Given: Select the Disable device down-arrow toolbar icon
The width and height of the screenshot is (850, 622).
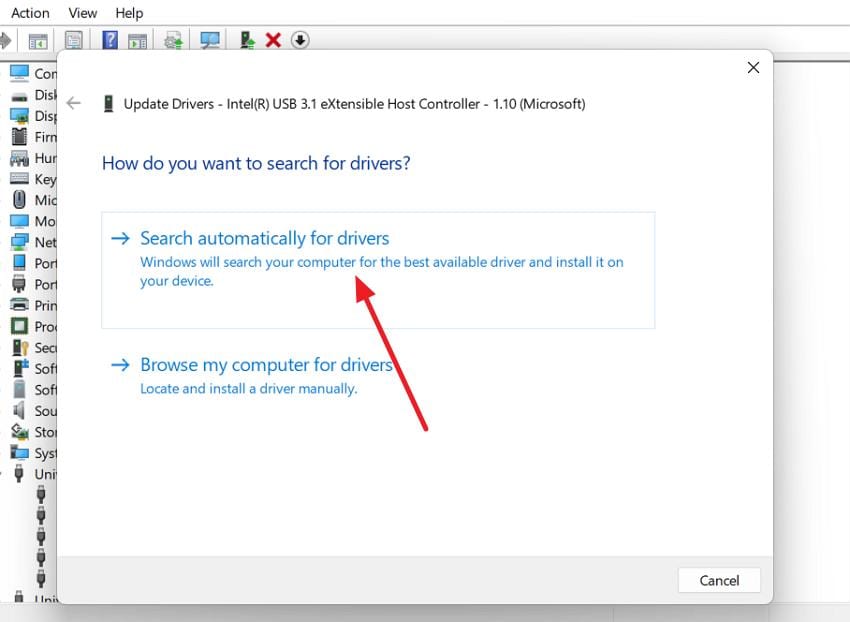Looking at the screenshot, I should coord(301,40).
